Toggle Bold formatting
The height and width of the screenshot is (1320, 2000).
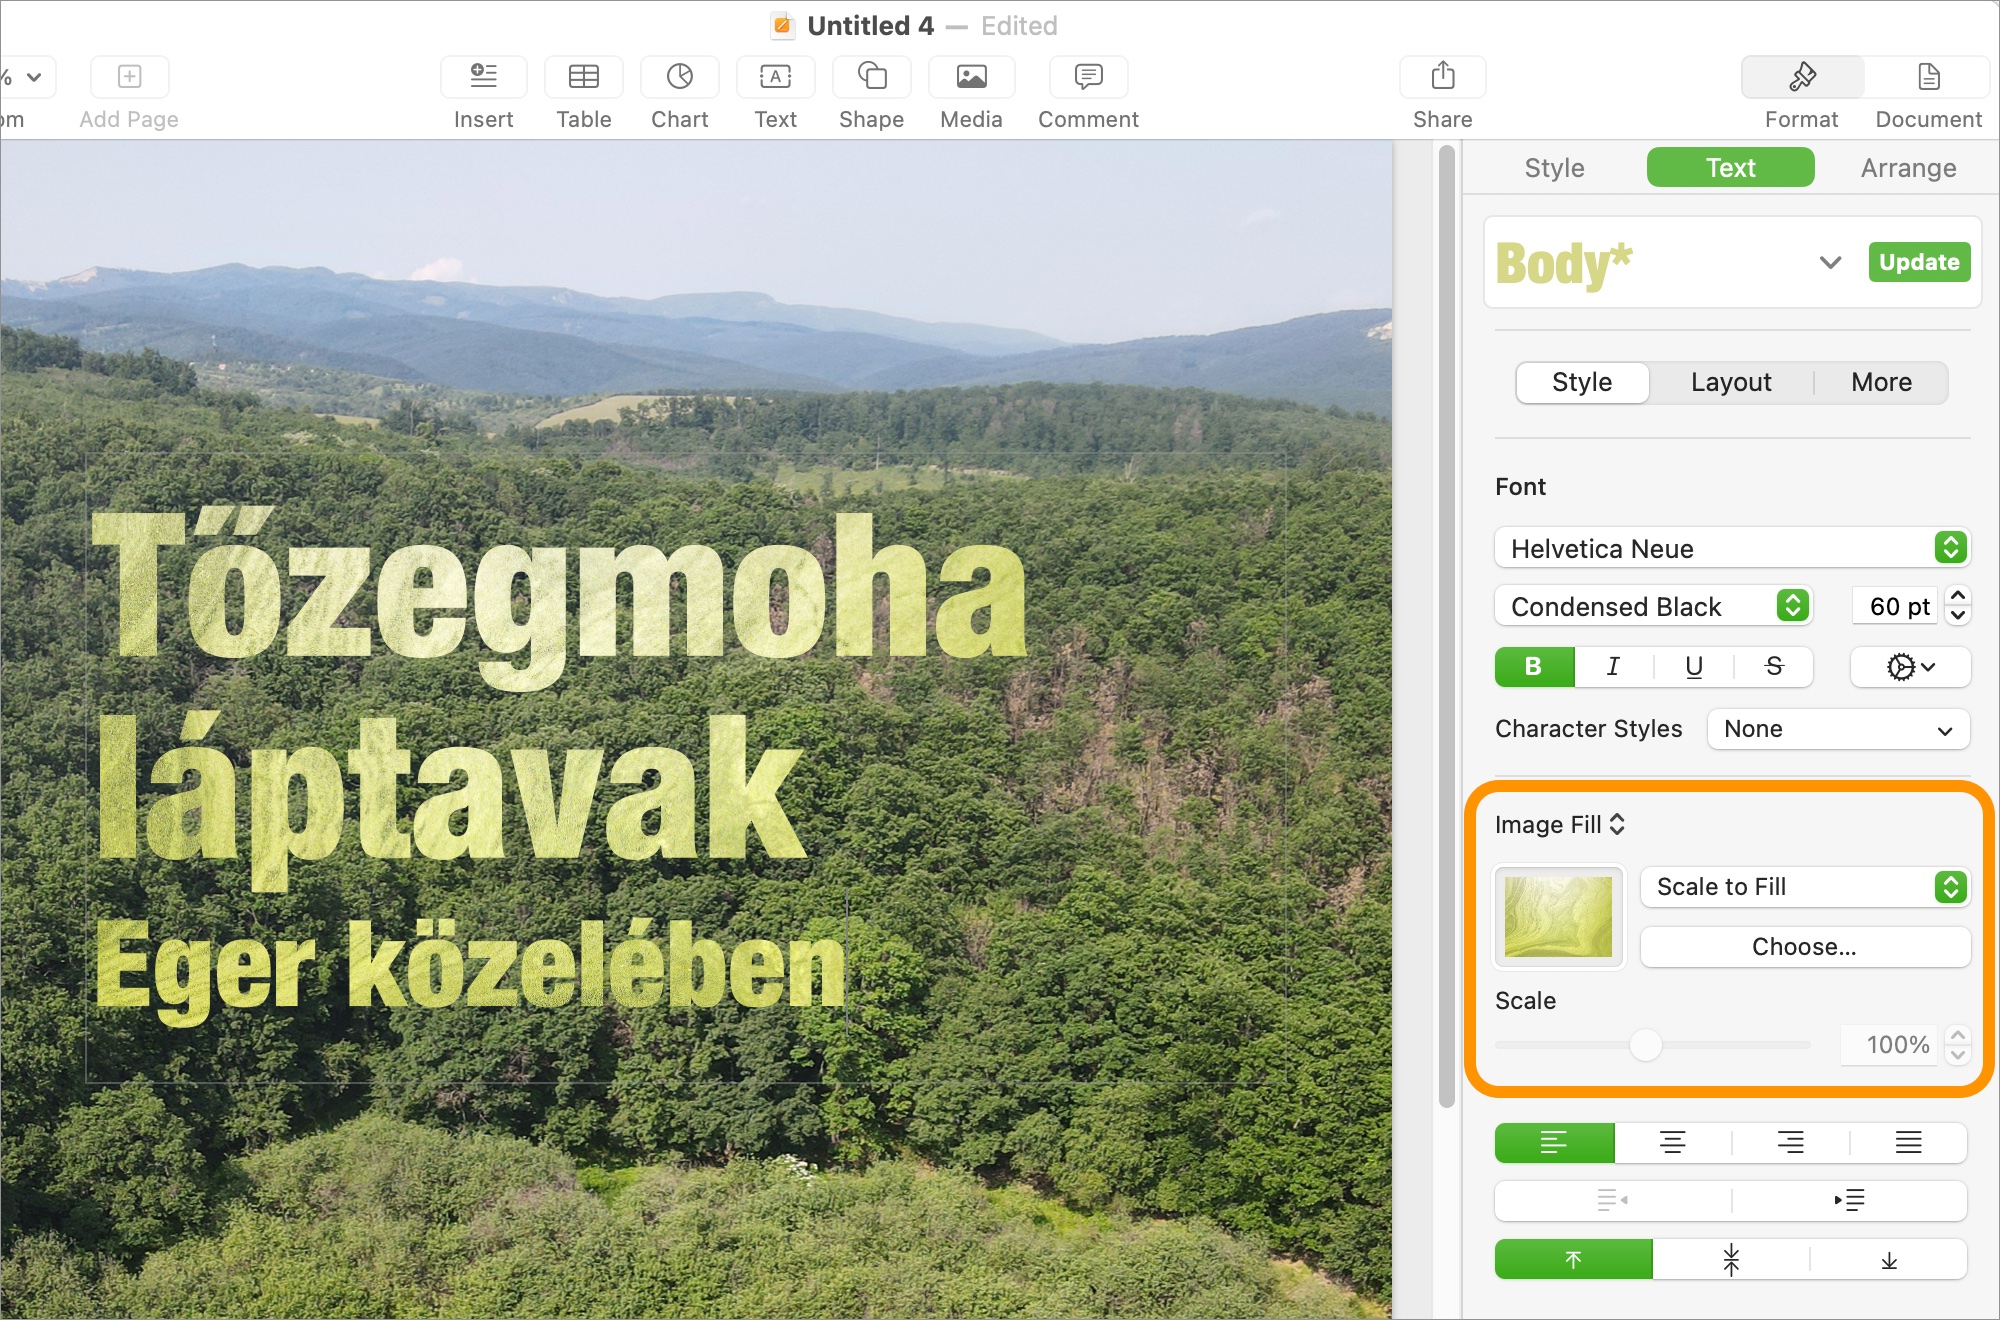point(1534,667)
